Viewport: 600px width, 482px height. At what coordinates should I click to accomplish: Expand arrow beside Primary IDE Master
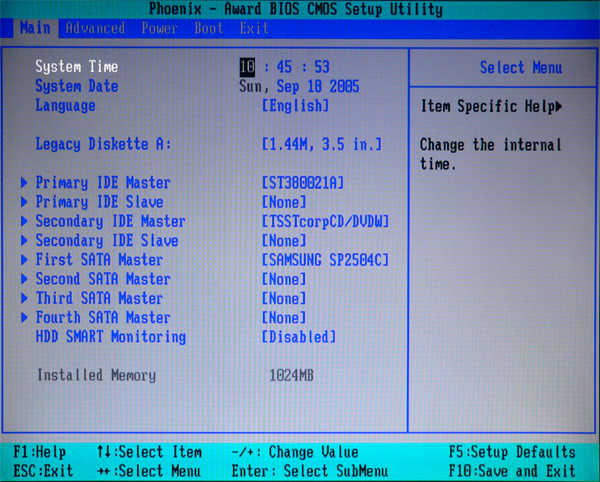(24, 182)
